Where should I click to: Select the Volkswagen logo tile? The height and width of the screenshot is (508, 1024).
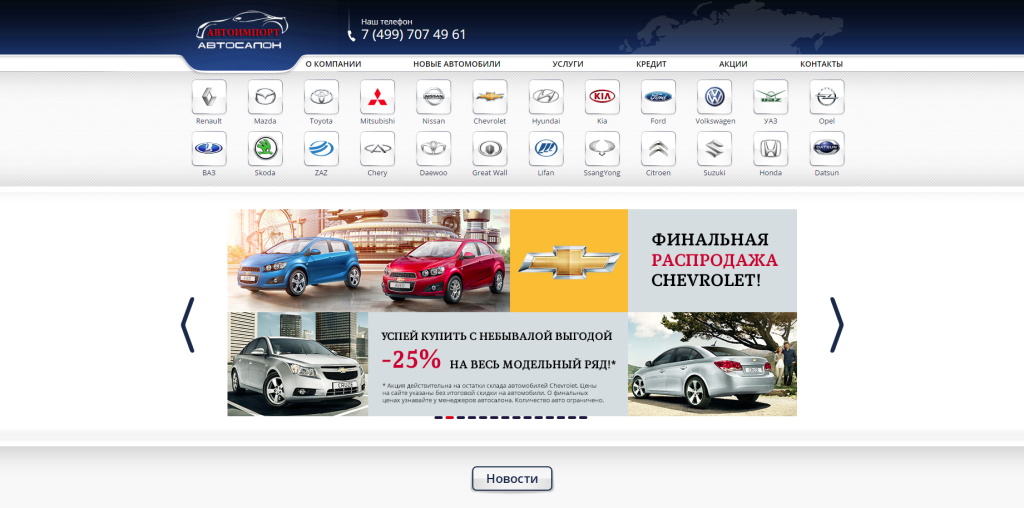click(x=714, y=97)
